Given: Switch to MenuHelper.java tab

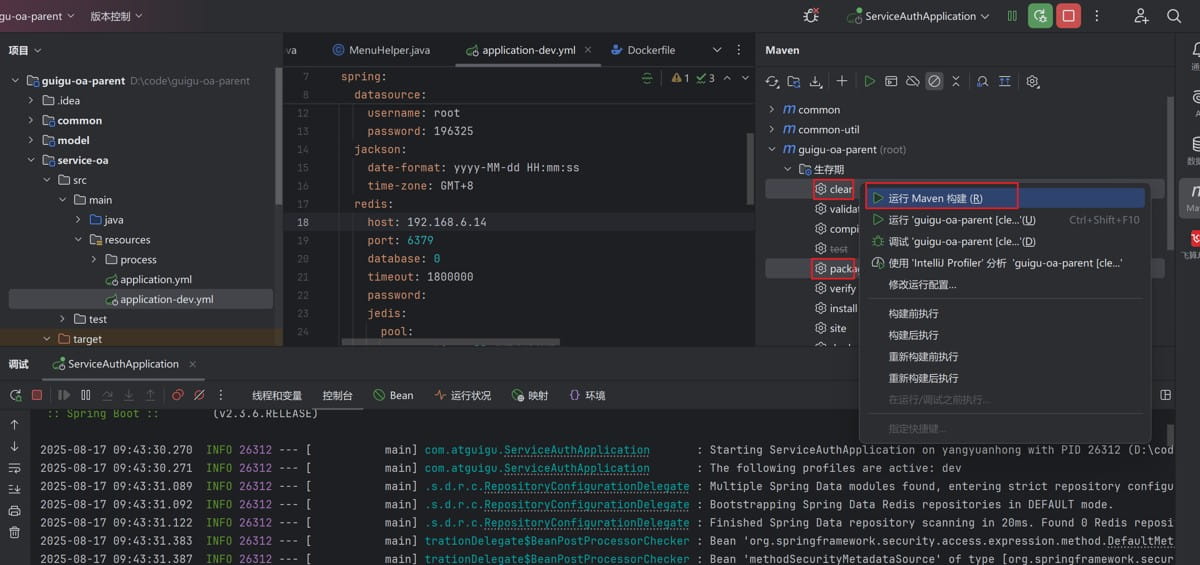Looking at the screenshot, I should 380,50.
